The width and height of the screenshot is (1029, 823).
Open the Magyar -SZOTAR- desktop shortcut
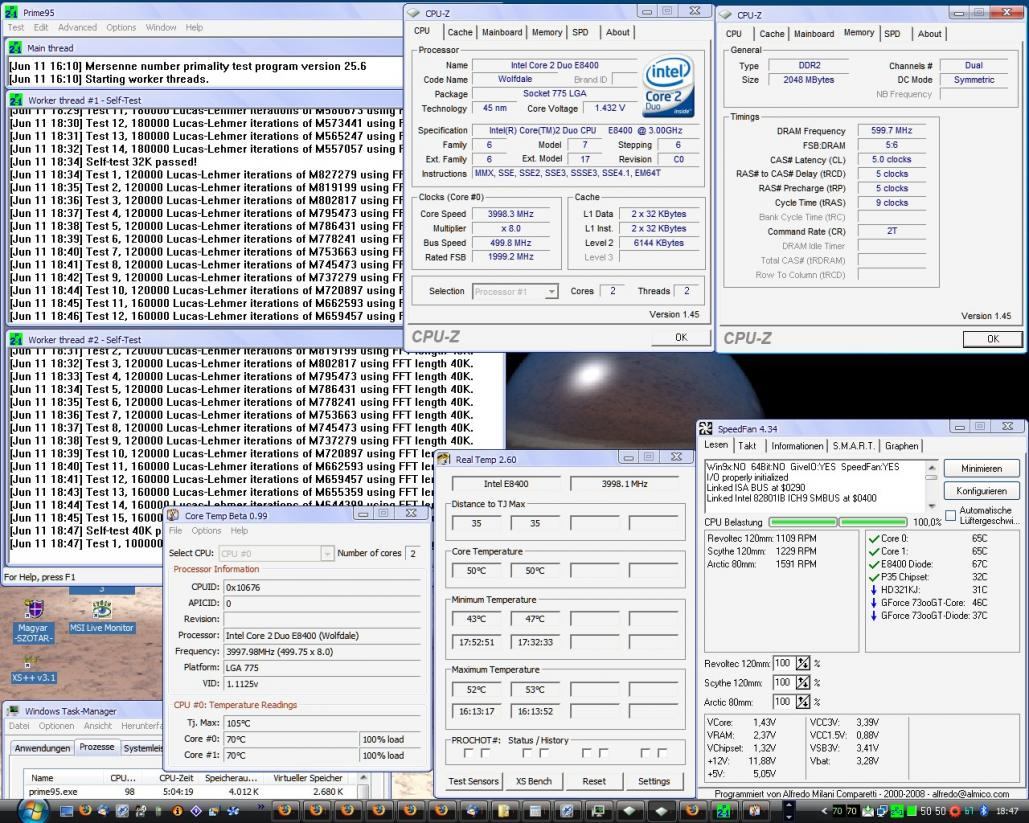point(33,621)
